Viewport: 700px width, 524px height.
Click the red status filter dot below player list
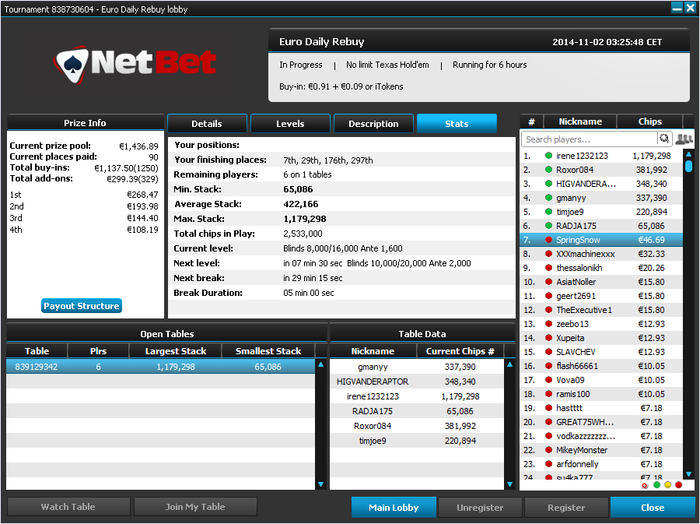(679, 485)
